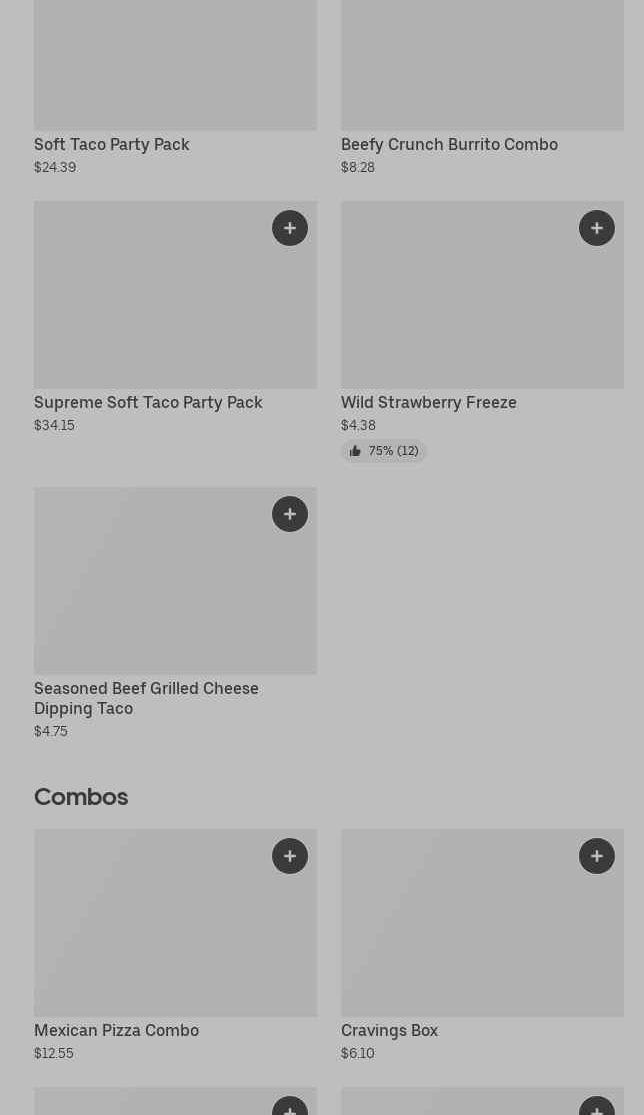
Task: Click the Combos section heading
Action: click(81, 797)
